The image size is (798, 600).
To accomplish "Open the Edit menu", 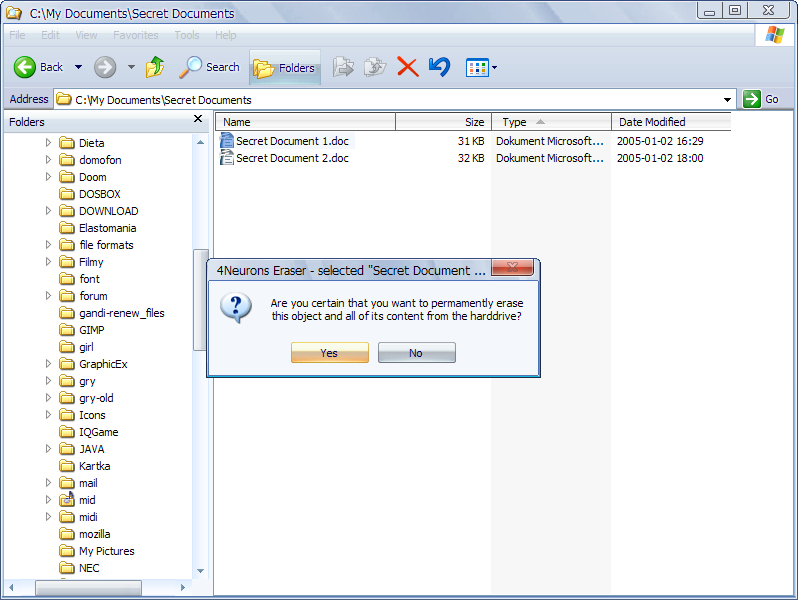I will tap(50, 35).
